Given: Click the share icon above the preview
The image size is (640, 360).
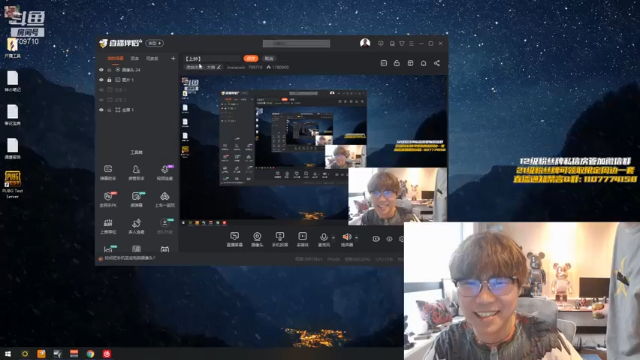Looking at the screenshot, I should (437, 63).
